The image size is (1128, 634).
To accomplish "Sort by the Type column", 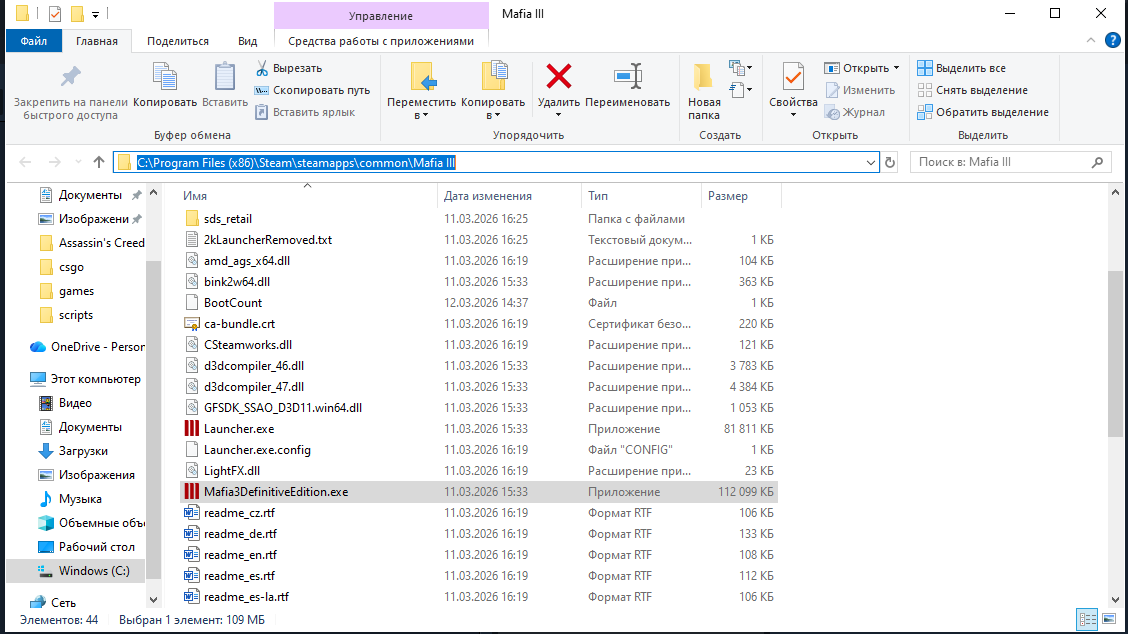I will [641, 196].
